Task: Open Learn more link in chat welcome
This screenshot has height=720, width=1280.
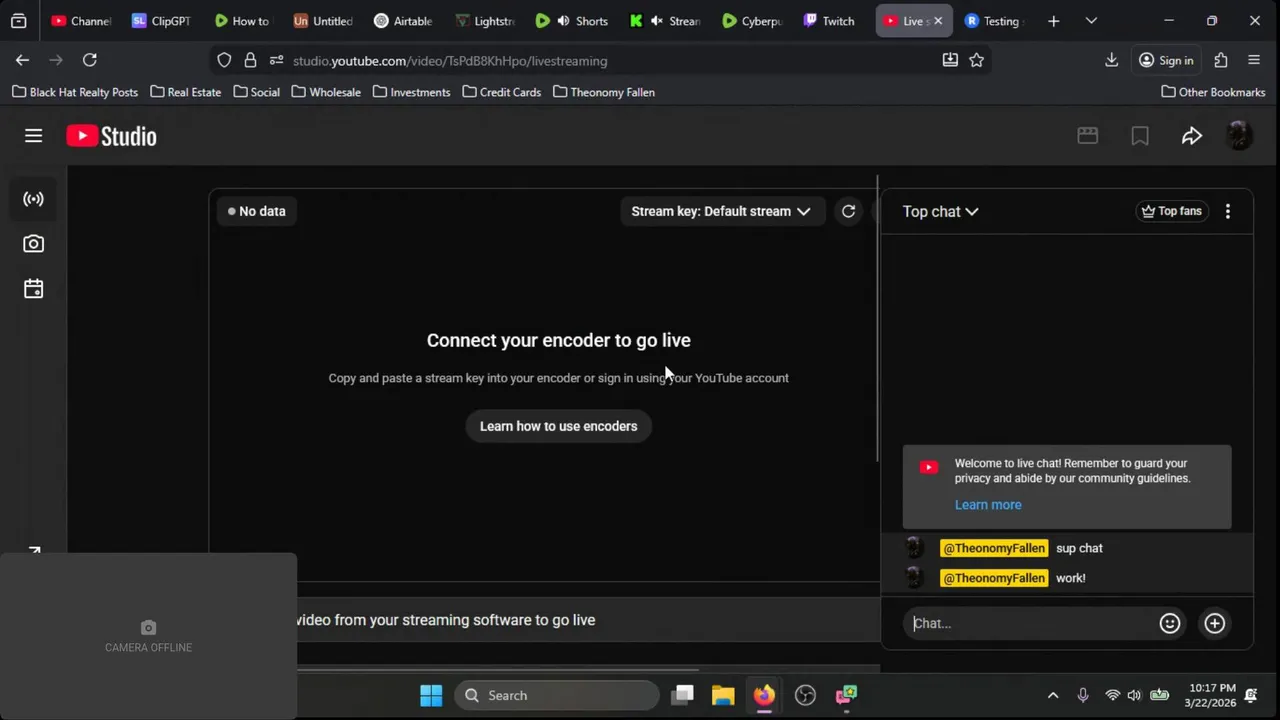Action: click(988, 505)
